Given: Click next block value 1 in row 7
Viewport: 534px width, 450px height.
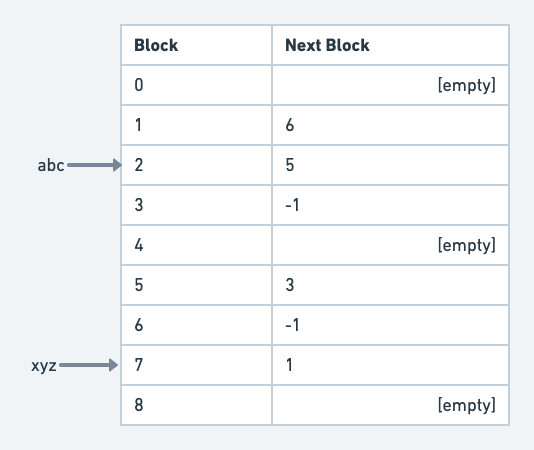Looking at the screenshot, I should pyautogui.click(x=289, y=365).
